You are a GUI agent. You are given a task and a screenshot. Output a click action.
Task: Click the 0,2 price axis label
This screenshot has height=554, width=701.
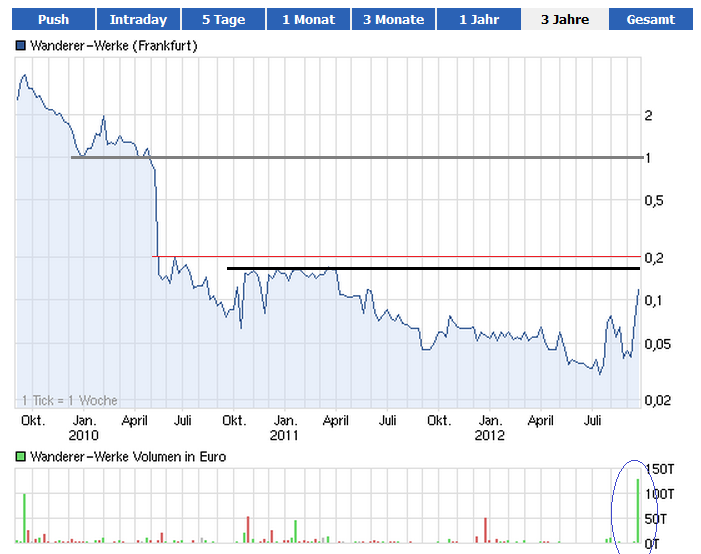[654, 258]
